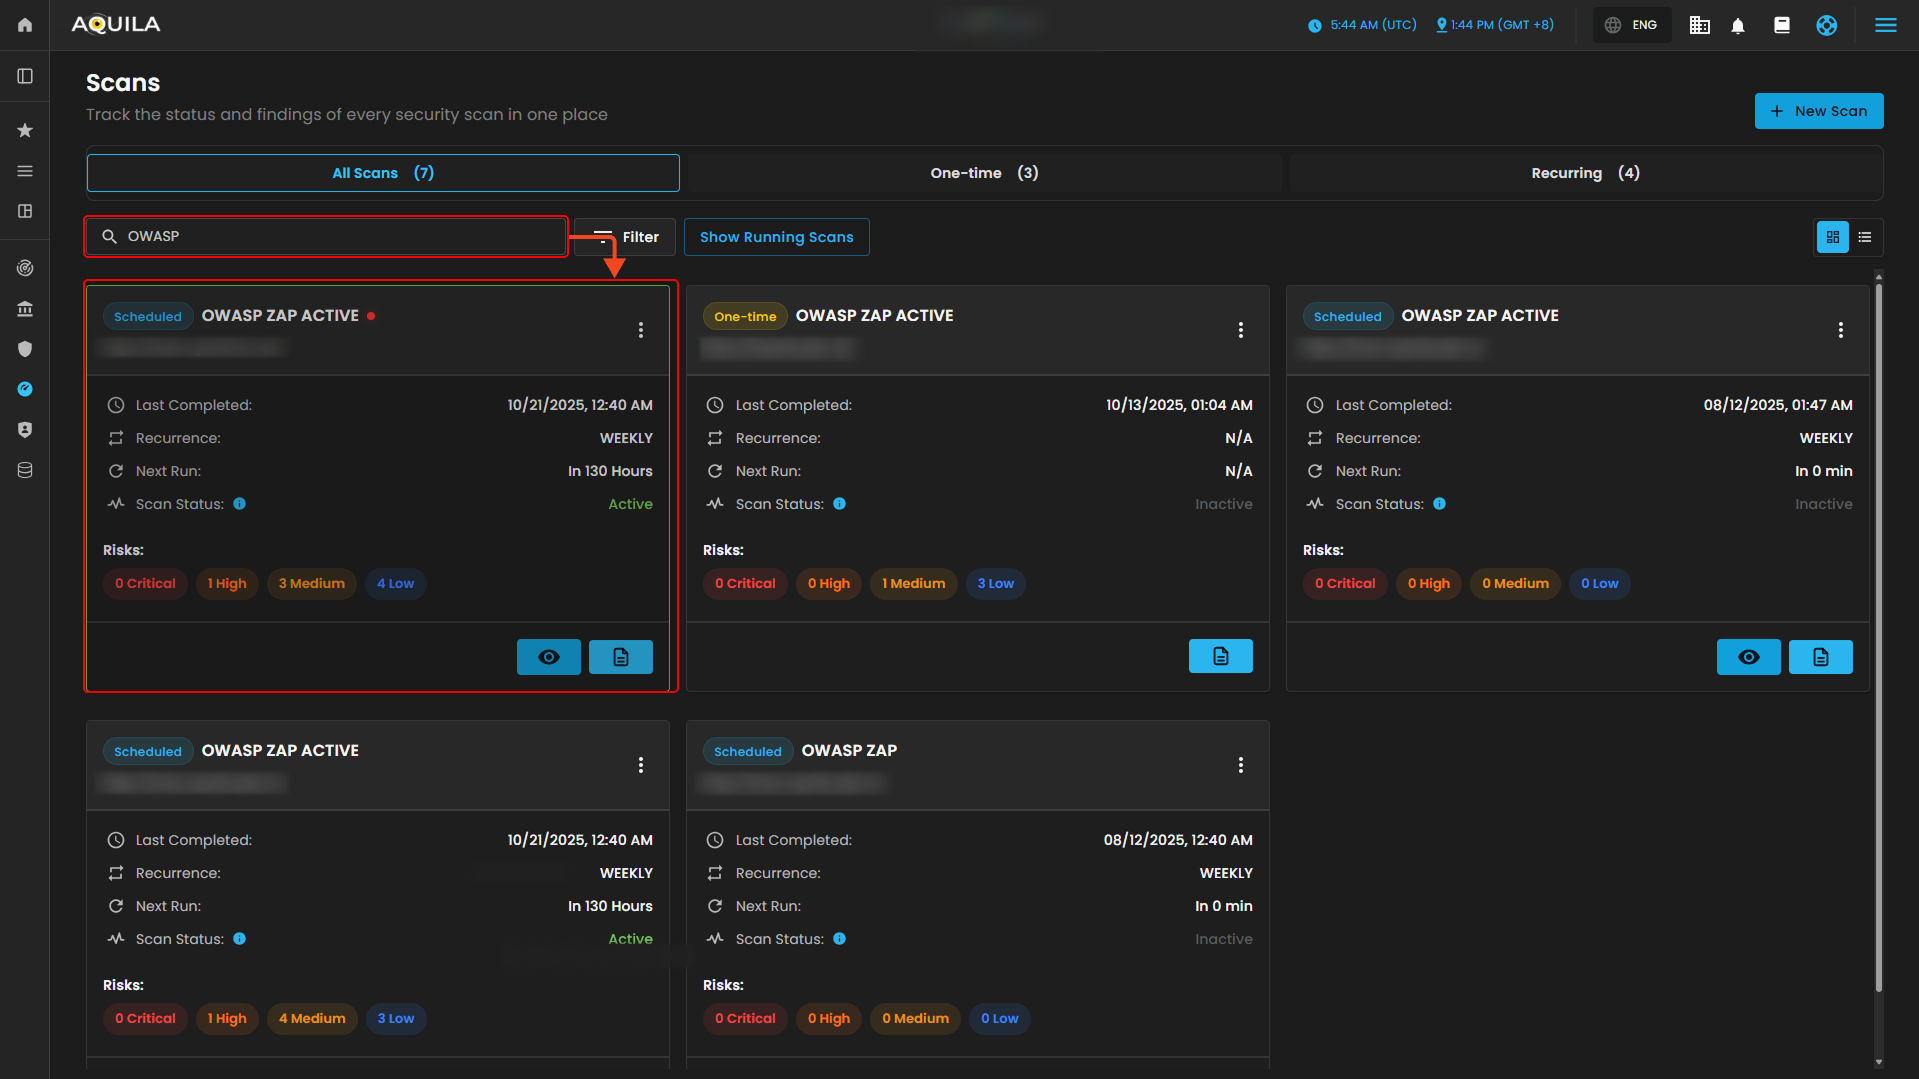Open the ENG language selector

pos(1632,26)
